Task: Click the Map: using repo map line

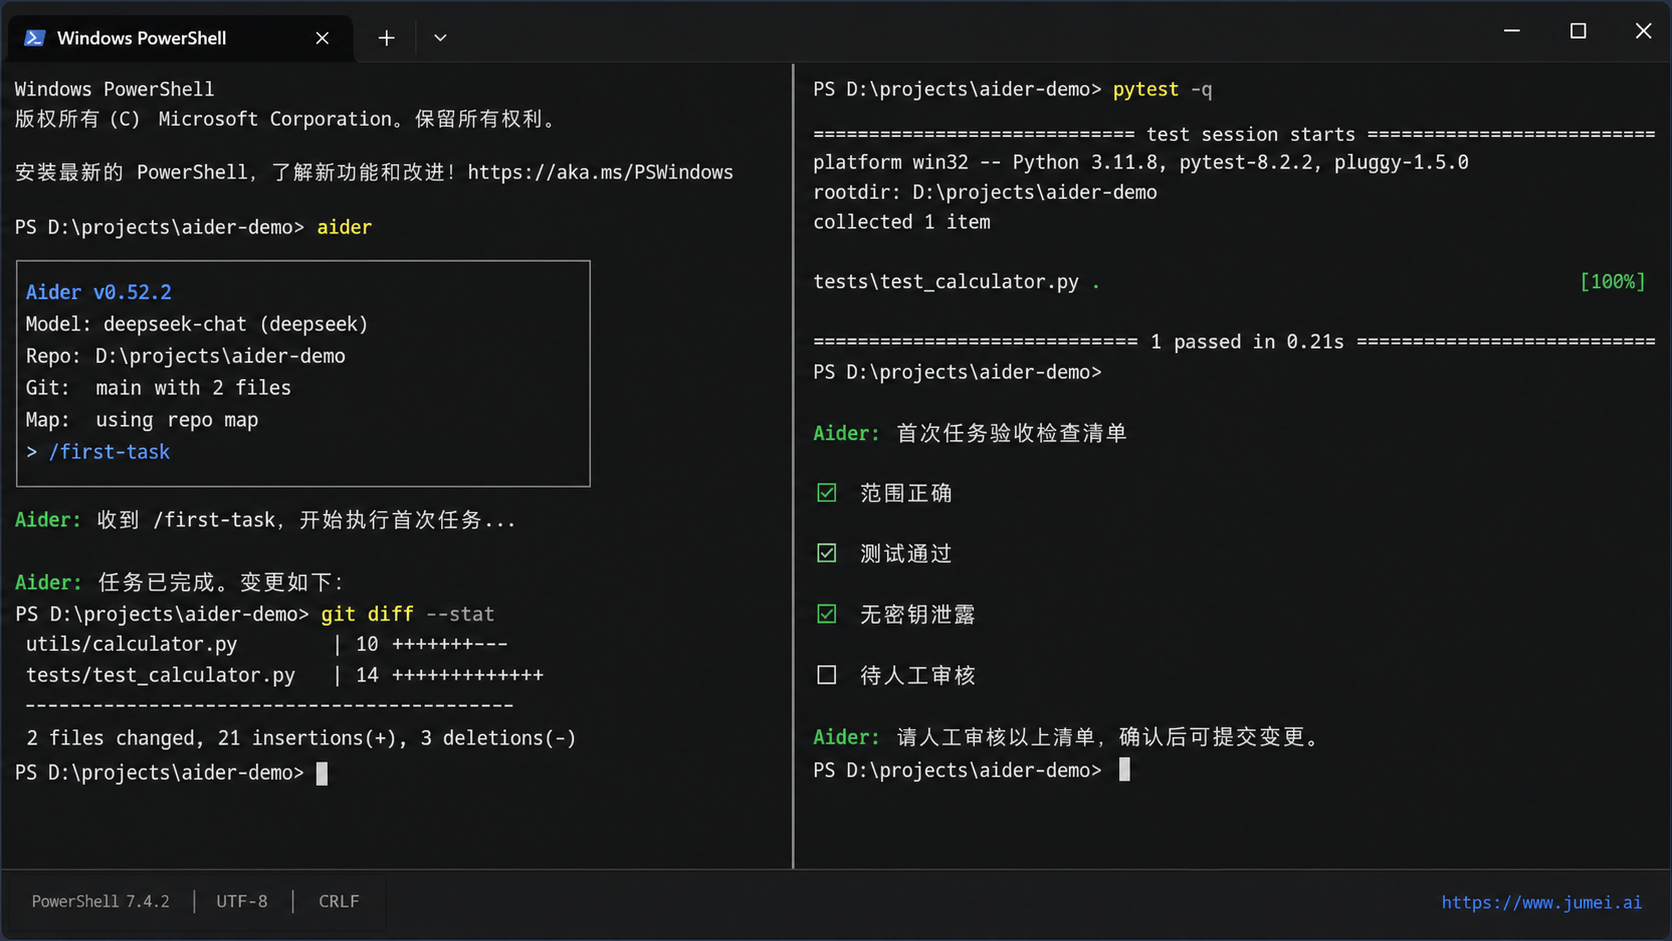Action: 142,420
